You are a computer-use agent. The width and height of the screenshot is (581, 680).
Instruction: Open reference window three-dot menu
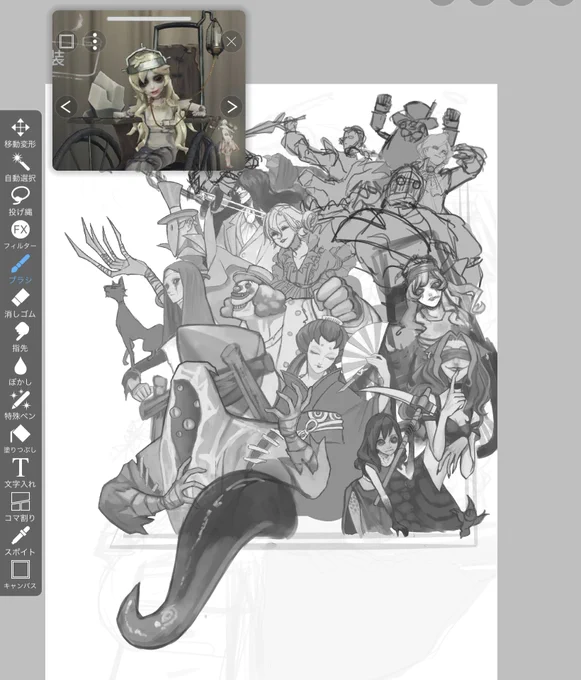[95, 42]
